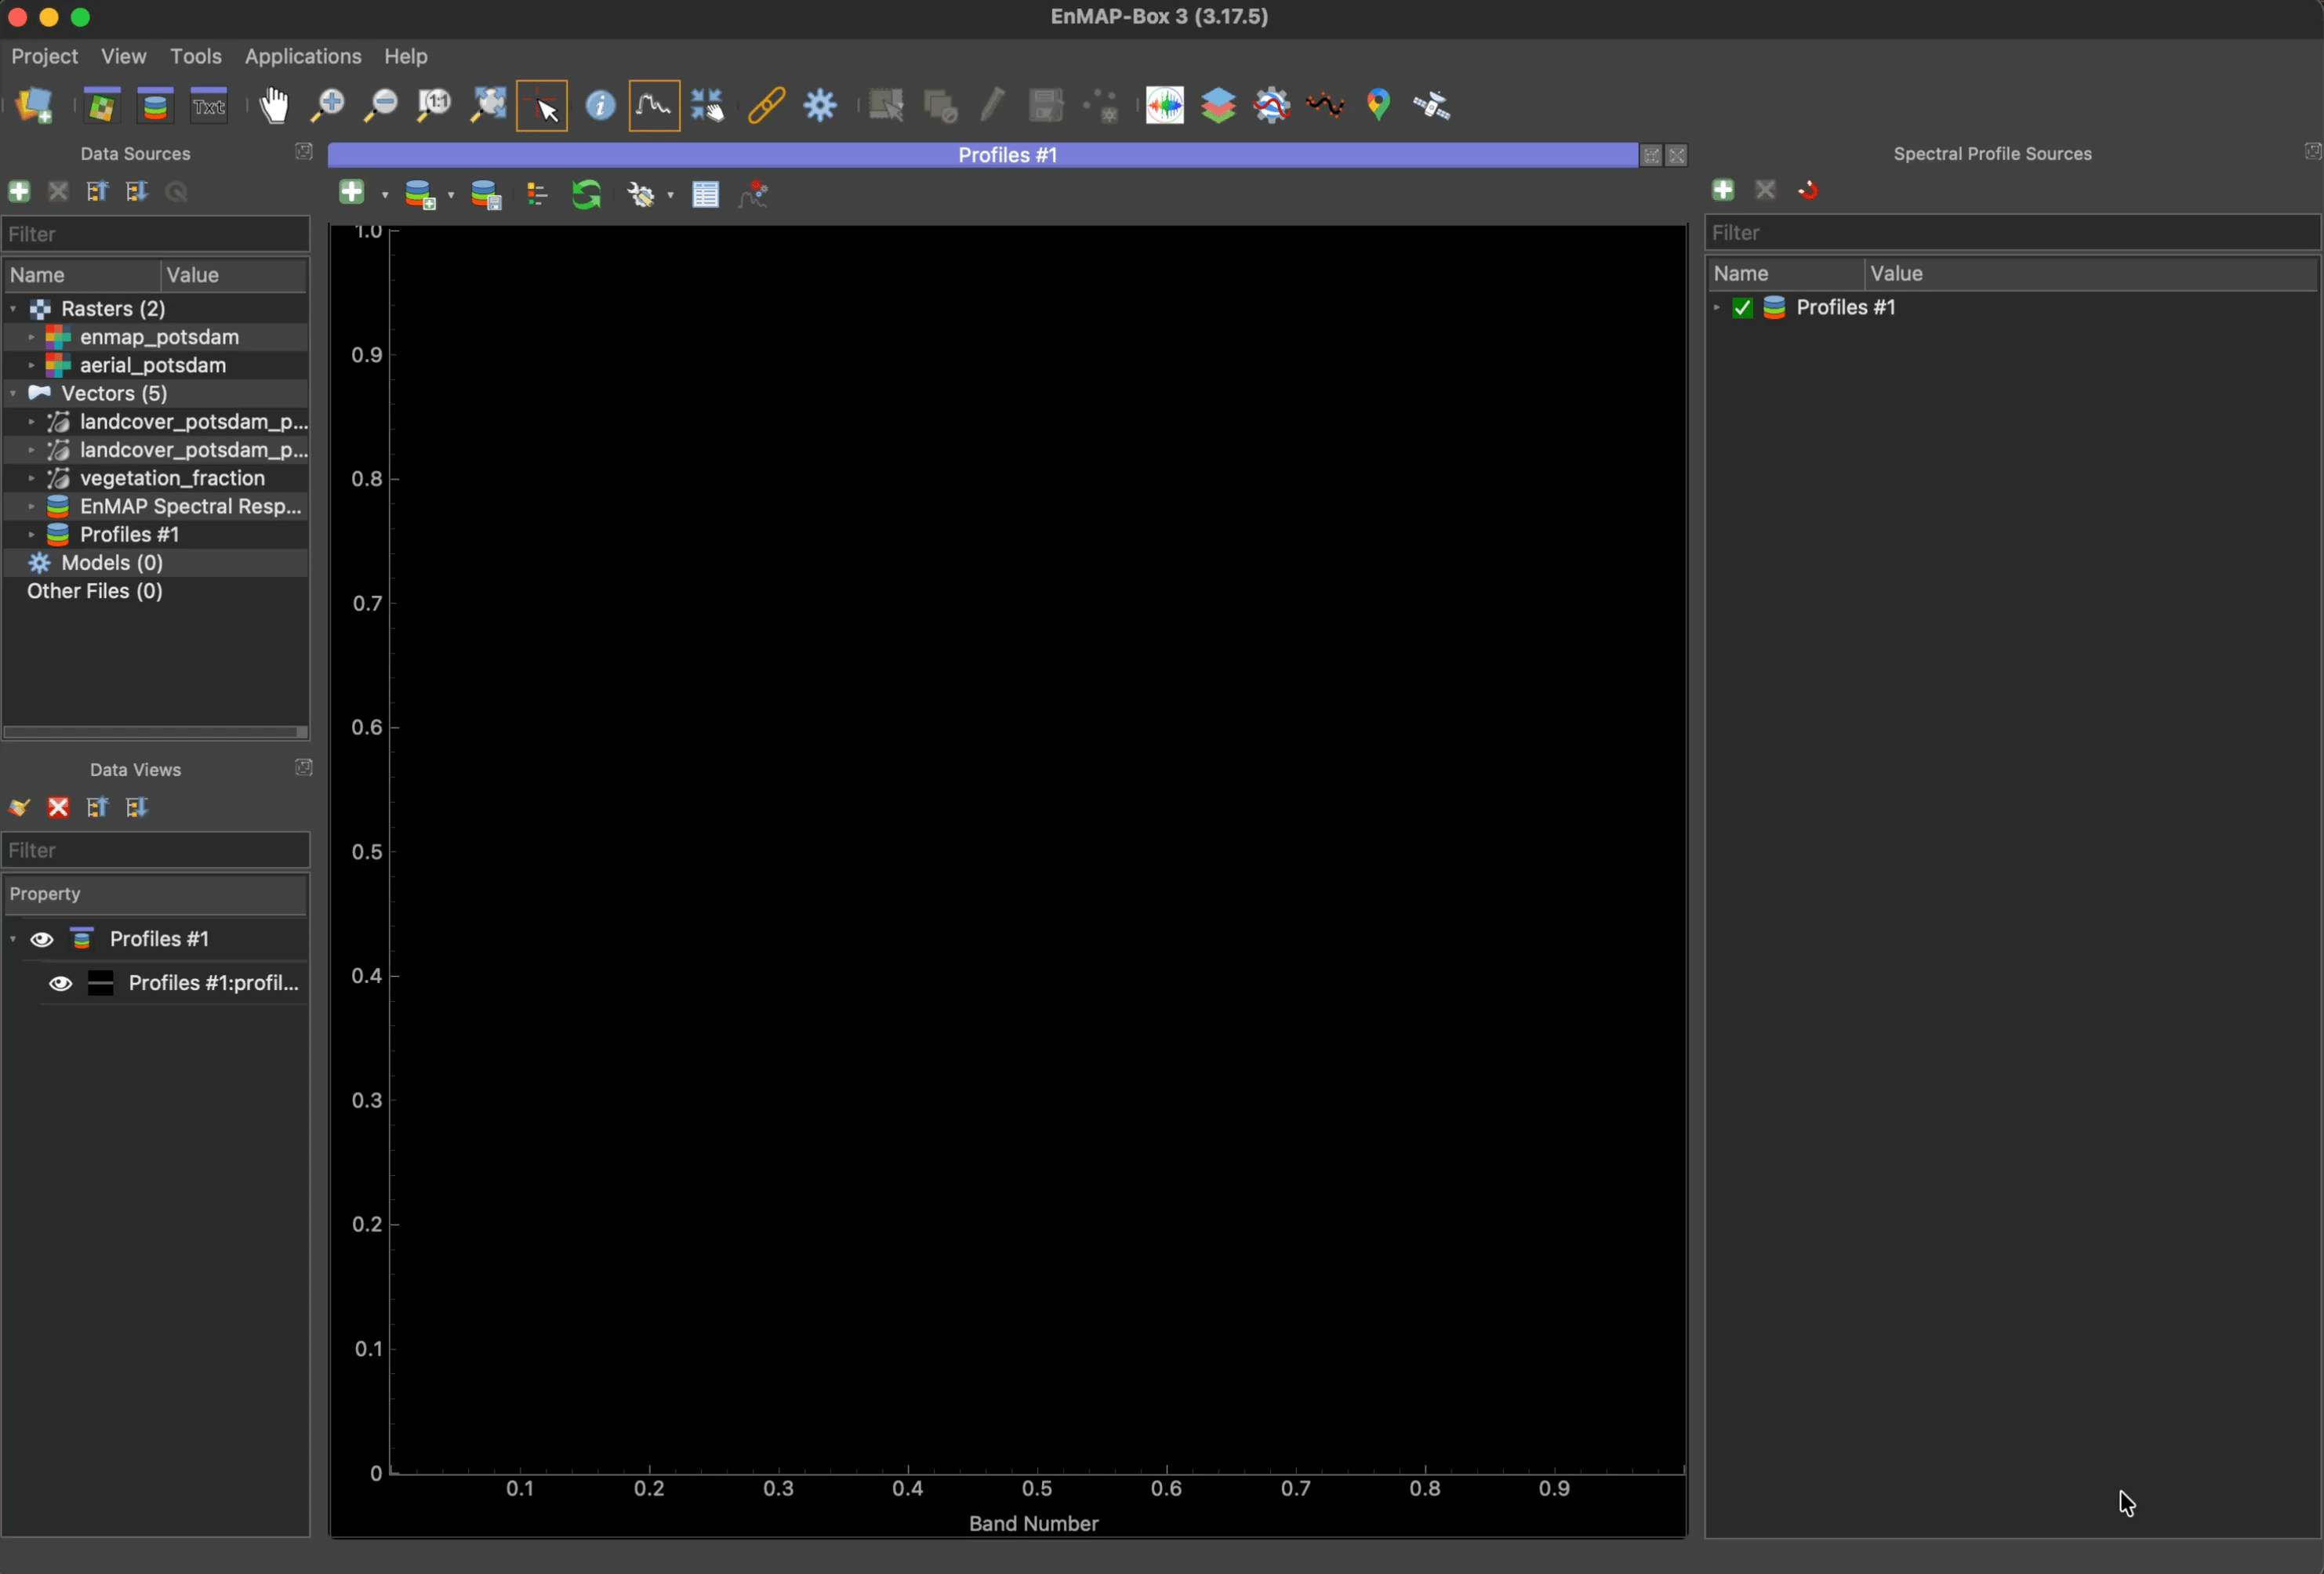Expand Profiles #1 in Spectral Profile Sources
Image resolution: width=2324 pixels, height=1574 pixels.
pos(1716,308)
